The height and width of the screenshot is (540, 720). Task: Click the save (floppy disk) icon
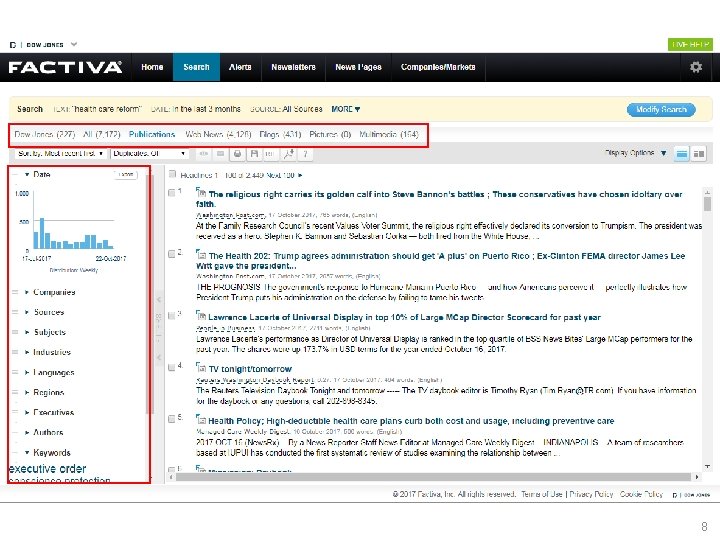[254, 154]
